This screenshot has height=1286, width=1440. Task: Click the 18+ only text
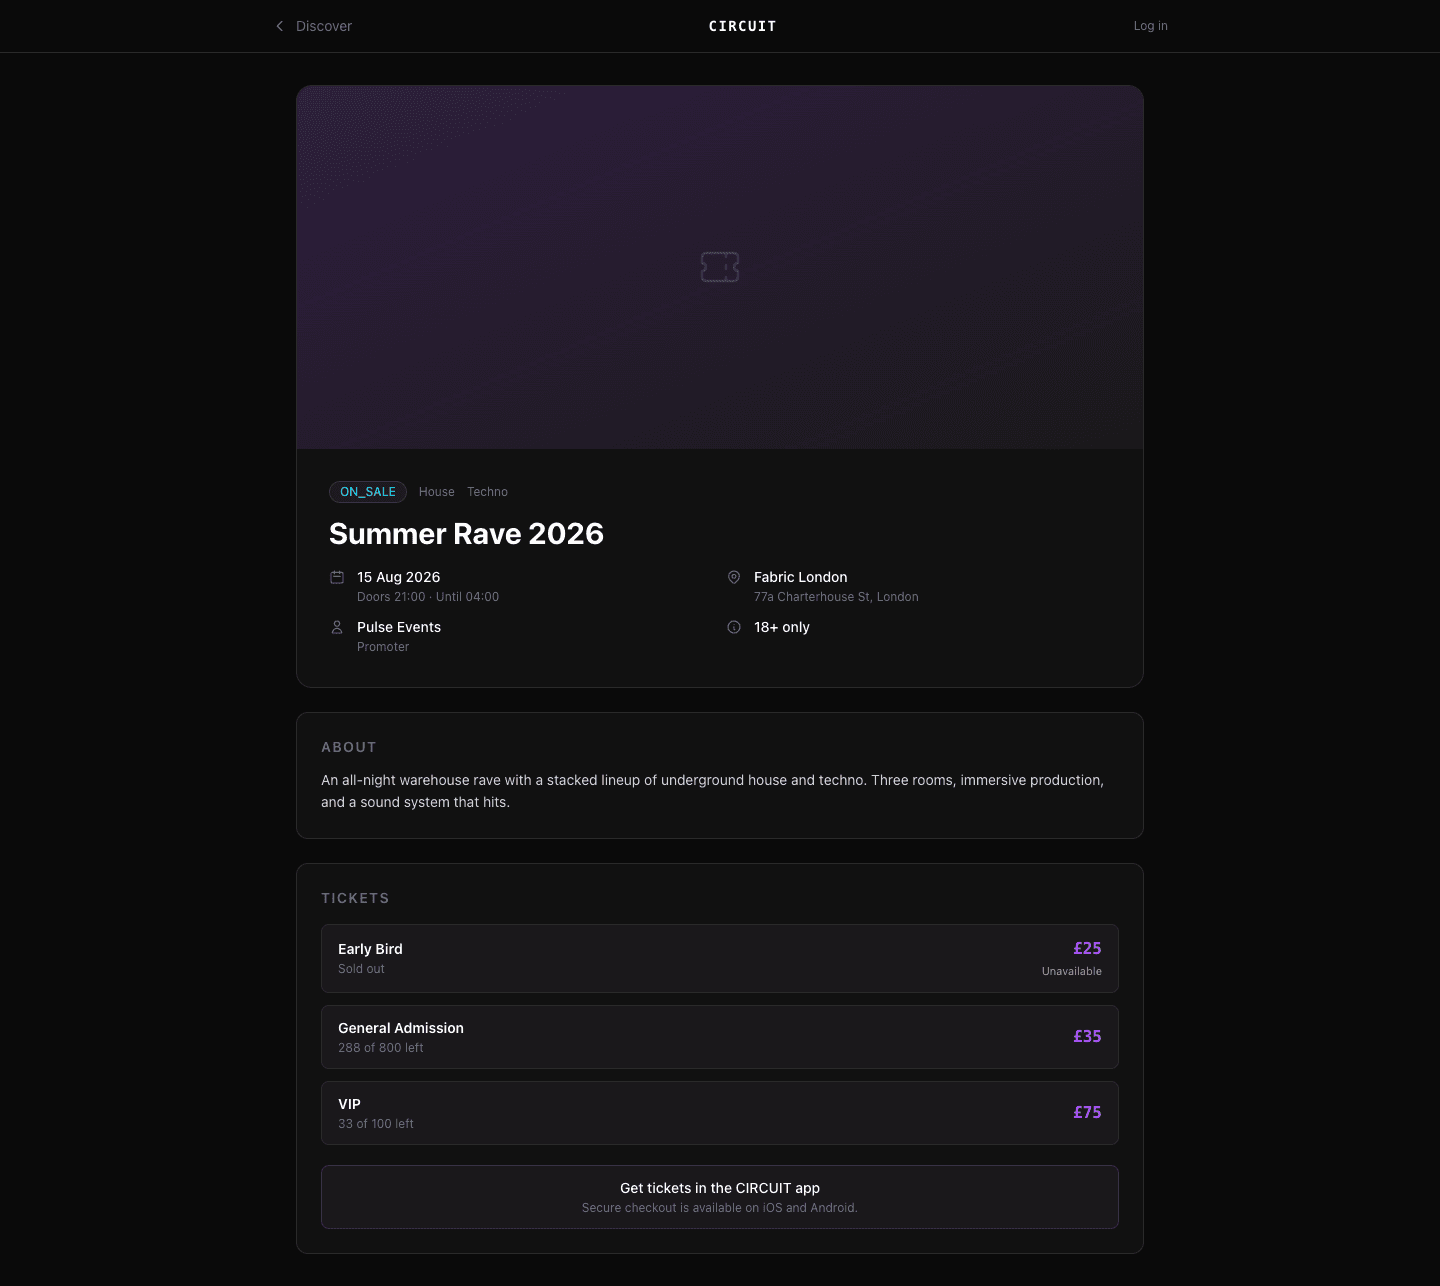[x=782, y=627]
